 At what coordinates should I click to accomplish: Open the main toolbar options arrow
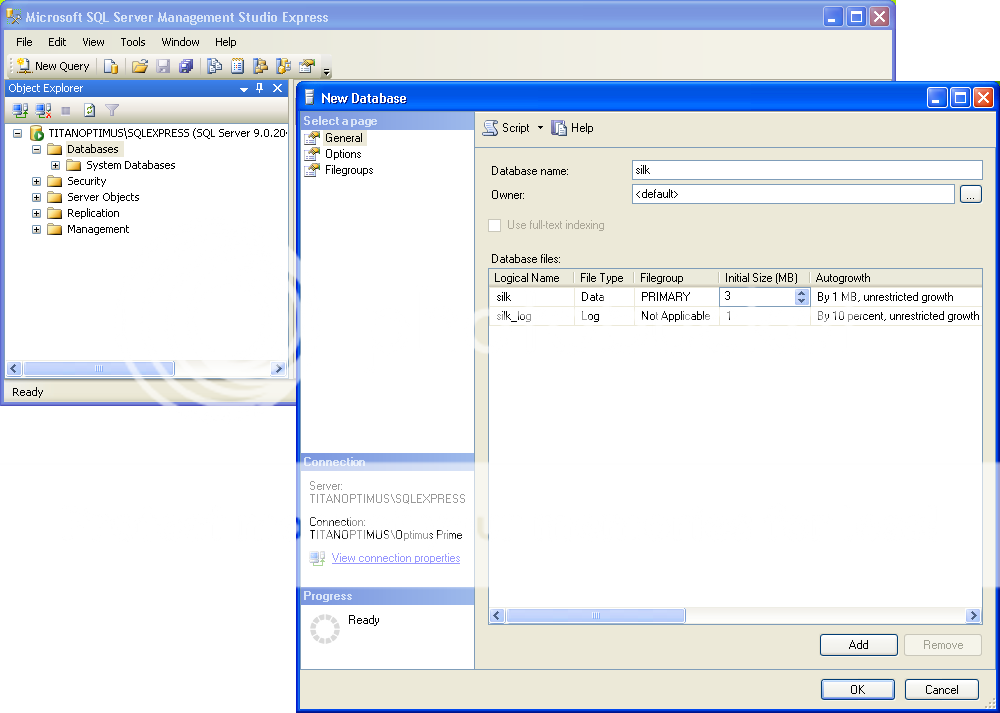327,71
